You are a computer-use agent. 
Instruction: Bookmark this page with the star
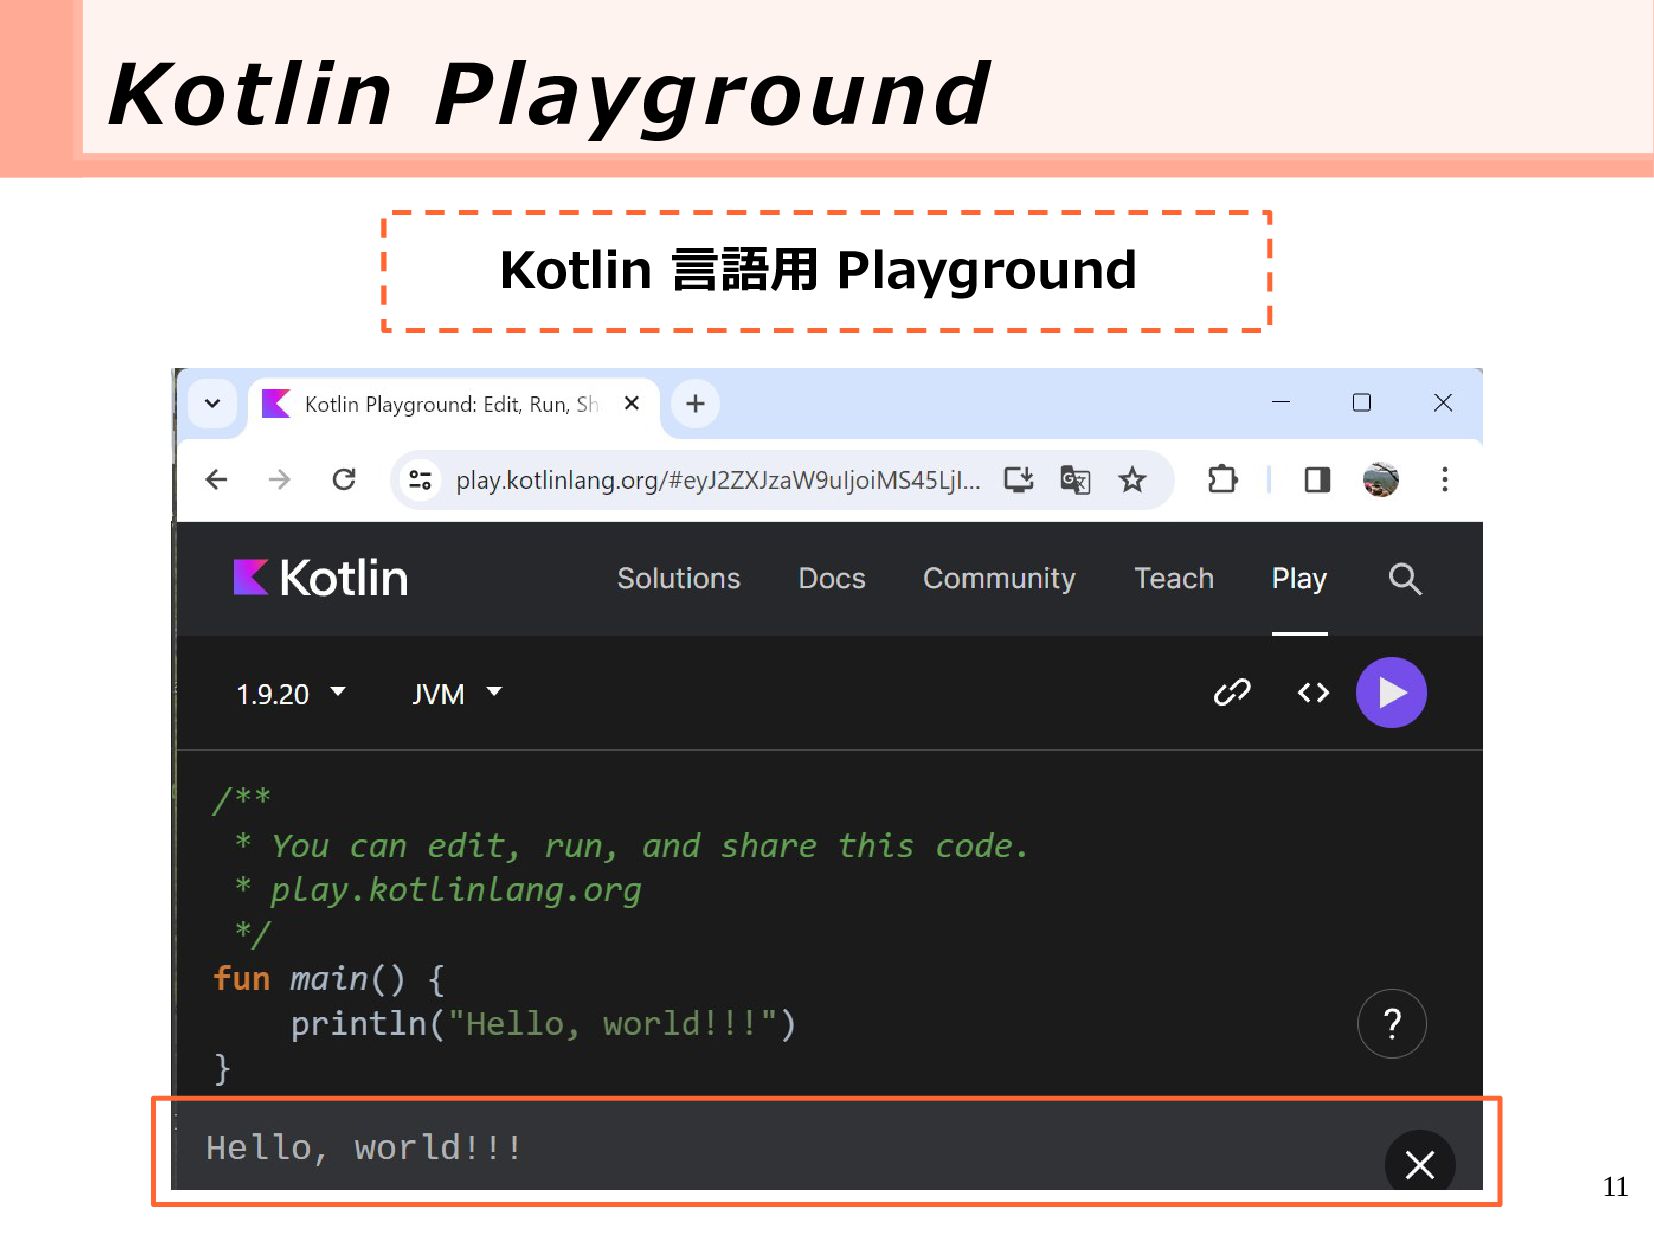[x=1132, y=480]
